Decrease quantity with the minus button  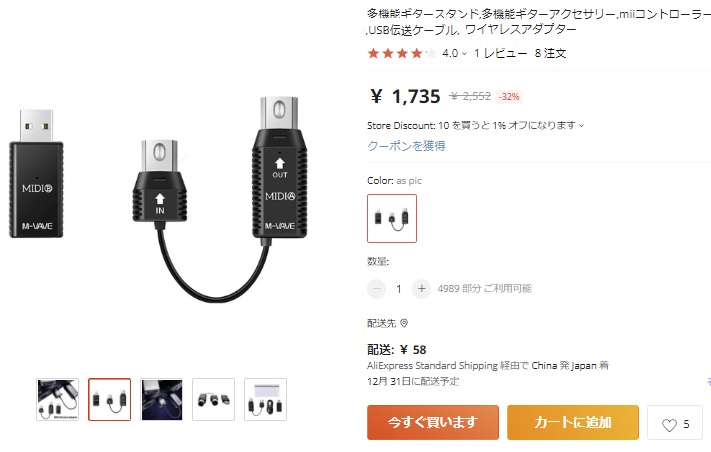tap(376, 288)
